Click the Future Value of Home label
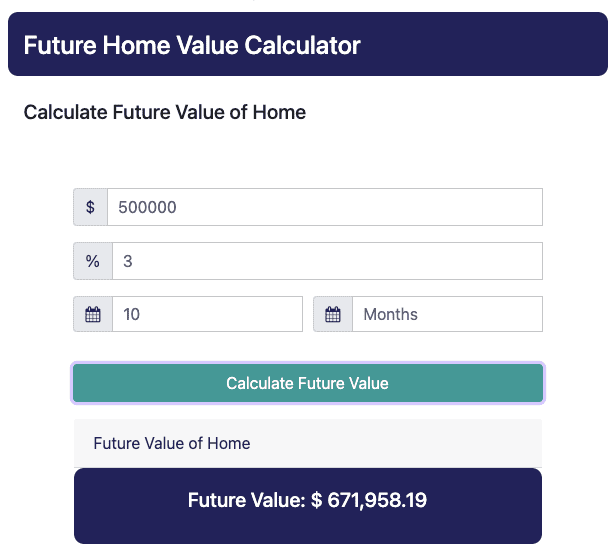 tap(172, 444)
